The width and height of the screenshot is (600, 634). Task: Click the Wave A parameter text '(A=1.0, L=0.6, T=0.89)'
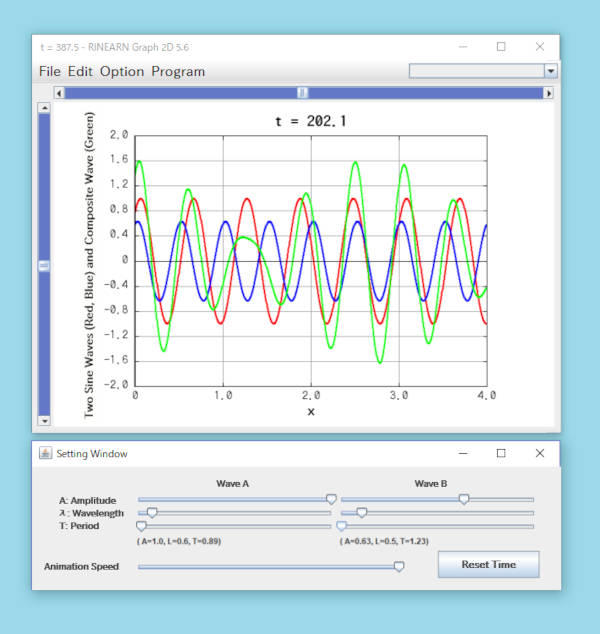pos(179,541)
